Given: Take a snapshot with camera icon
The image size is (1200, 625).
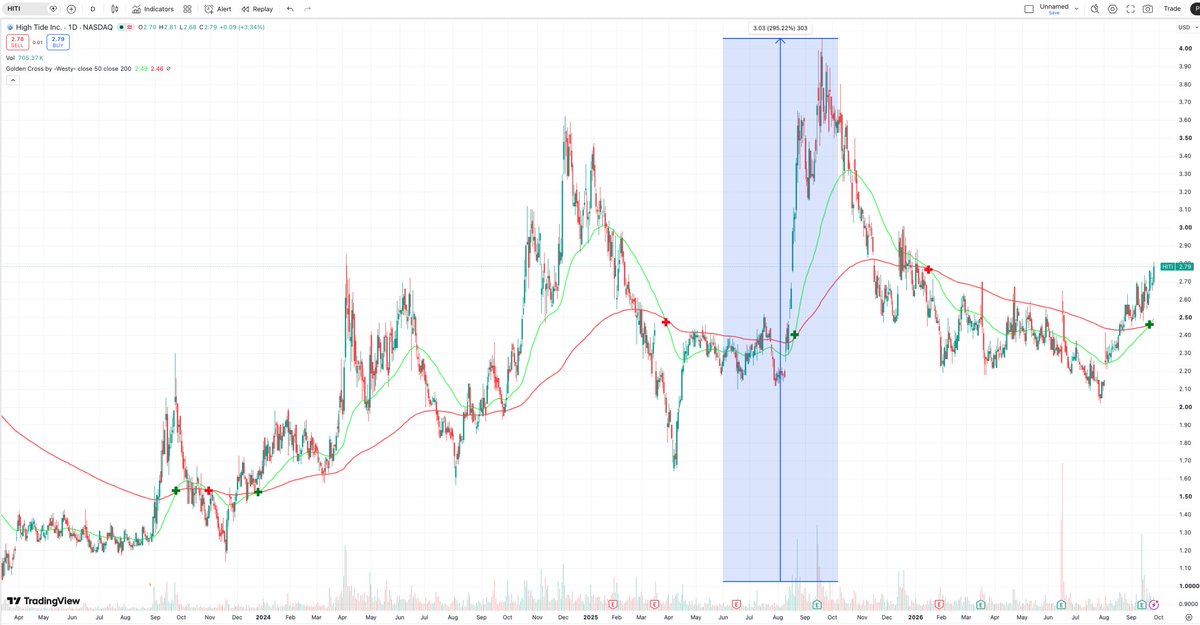Looking at the screenshot, I should pos(1147,8).
